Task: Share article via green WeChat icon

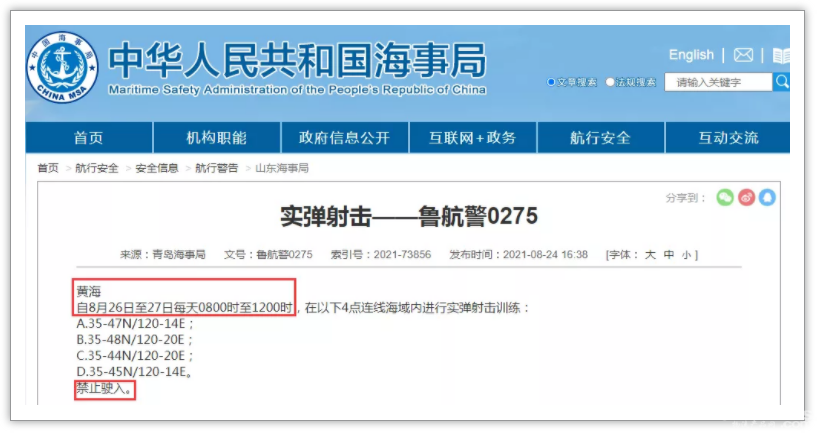Action: [725, 197]
